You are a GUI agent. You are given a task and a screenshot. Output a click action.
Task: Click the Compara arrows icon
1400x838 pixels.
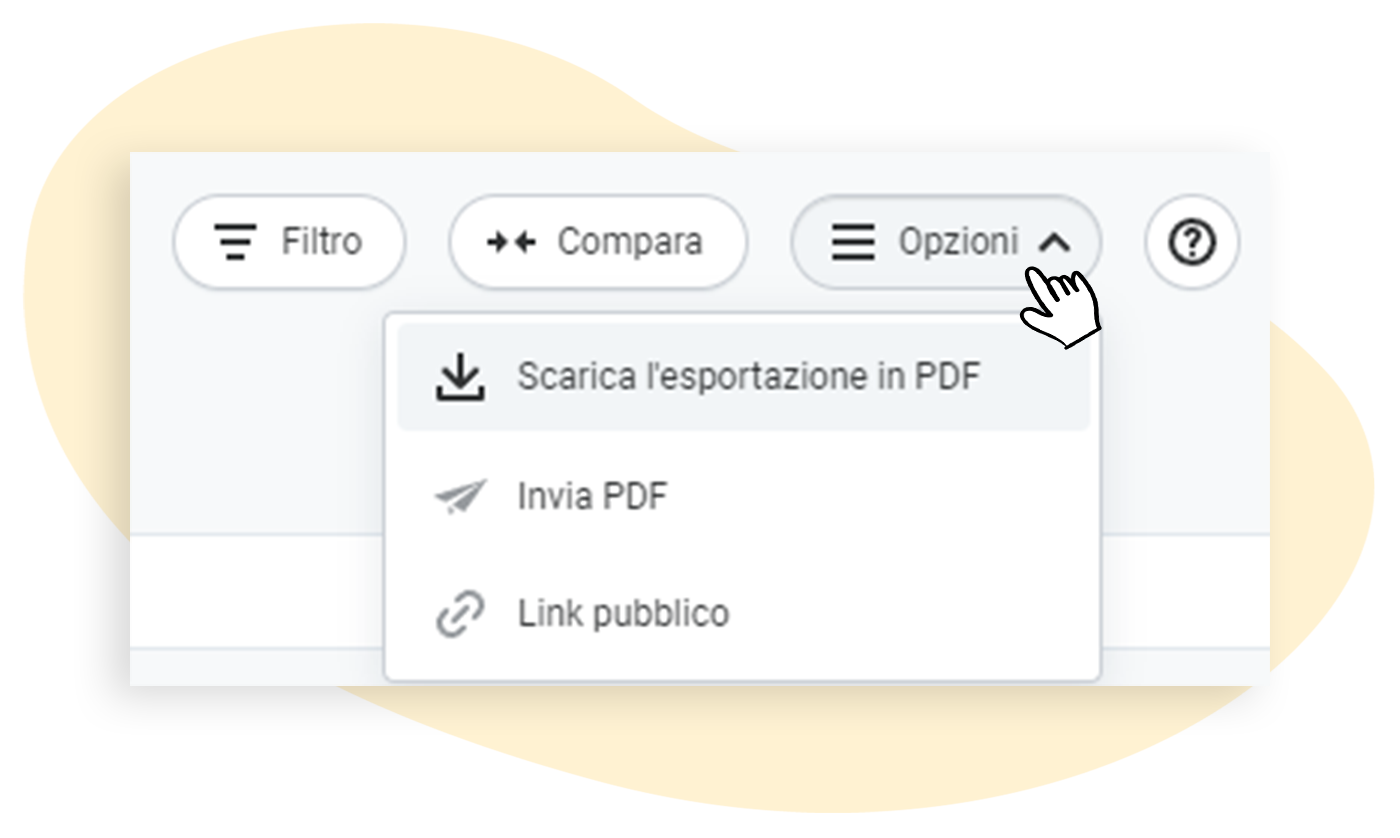click(x=511, y=243)
